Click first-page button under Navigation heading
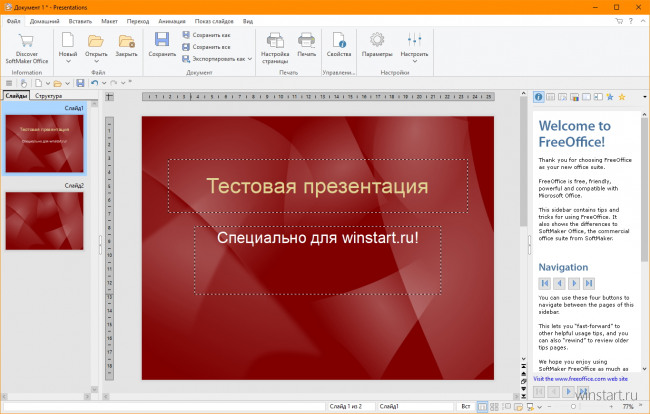650x414 pixels. click(x=545, y=283)
